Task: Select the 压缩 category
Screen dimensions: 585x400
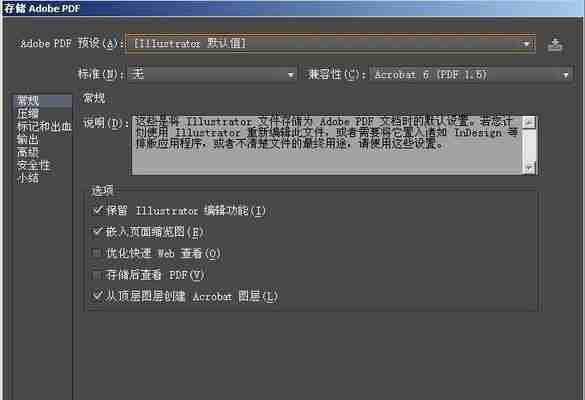Action: (28, 113)
